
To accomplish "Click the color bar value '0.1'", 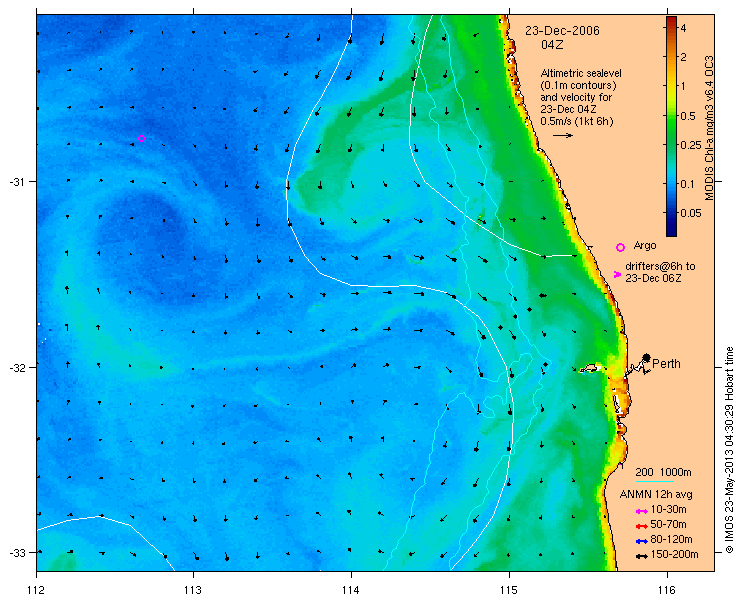I will coord(688,184).
